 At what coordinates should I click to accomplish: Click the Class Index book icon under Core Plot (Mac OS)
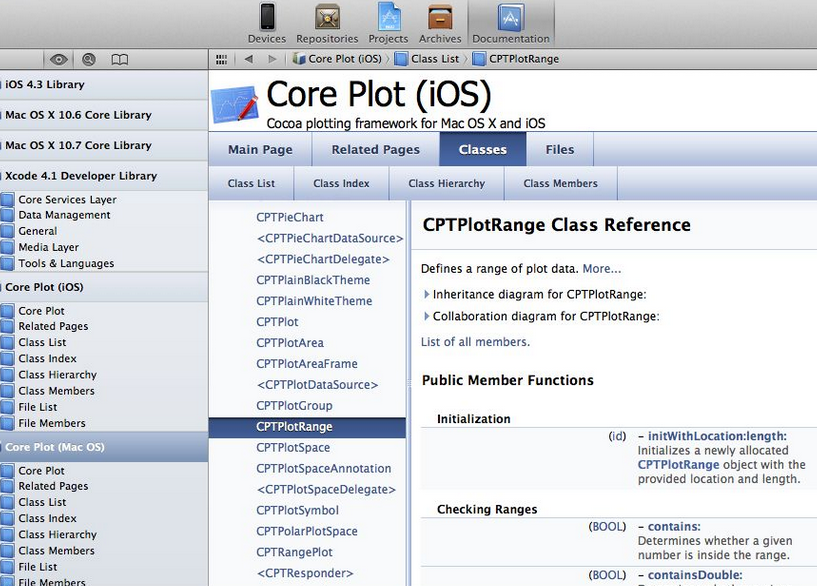7,518
